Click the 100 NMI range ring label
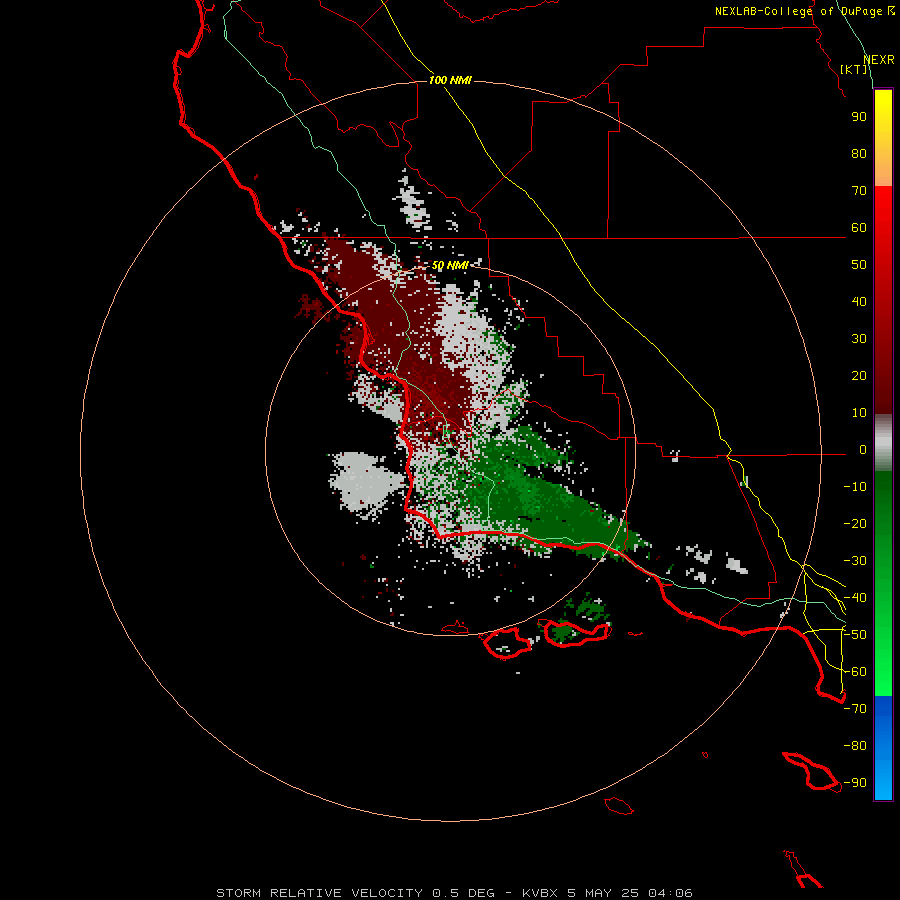This screenshot has width=900, height=900. click(x=450, y=80)
